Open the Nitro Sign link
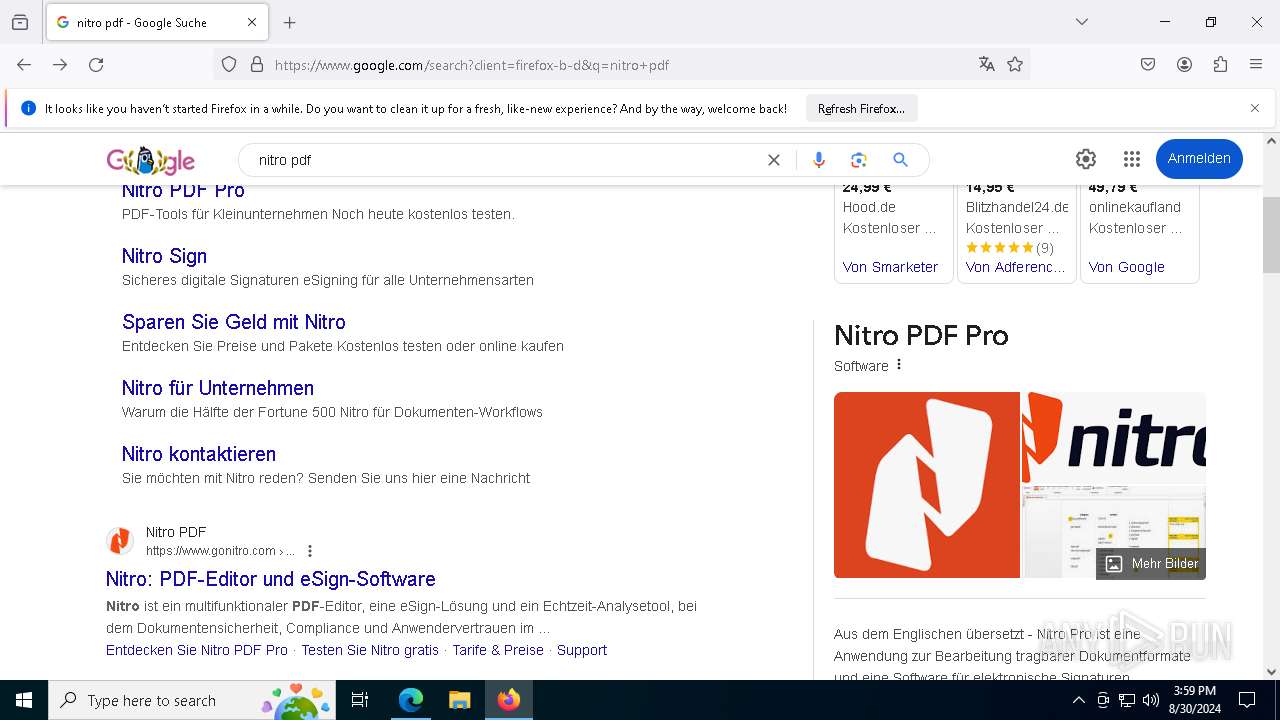This screenshot has width=1280, height=720. [x=164, y=256]
